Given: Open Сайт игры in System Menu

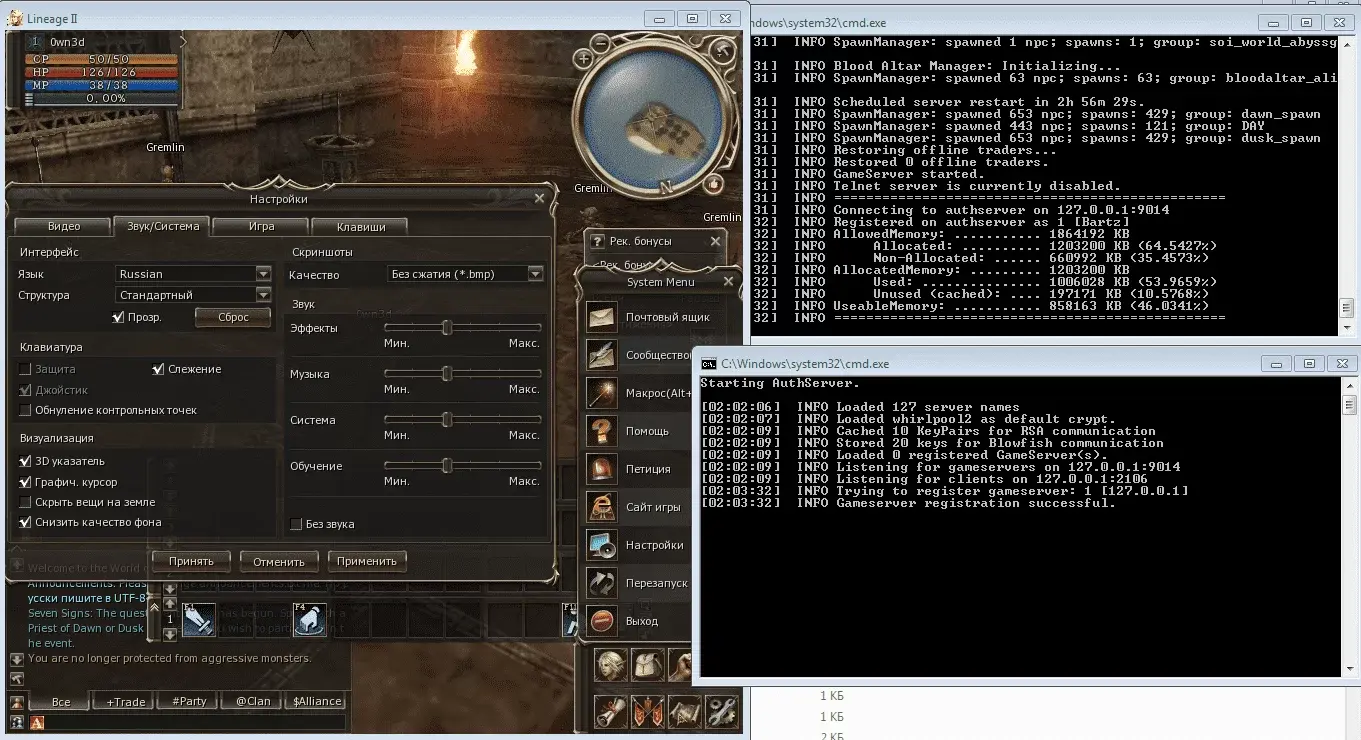Looking at the screenshot, I should pyautogui.click(x=640, y=507).
